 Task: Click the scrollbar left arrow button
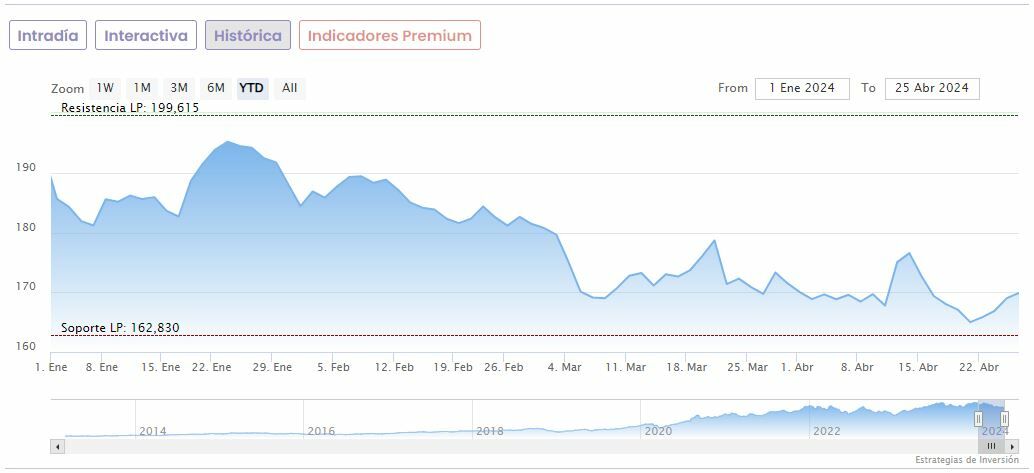click(57, 446)
